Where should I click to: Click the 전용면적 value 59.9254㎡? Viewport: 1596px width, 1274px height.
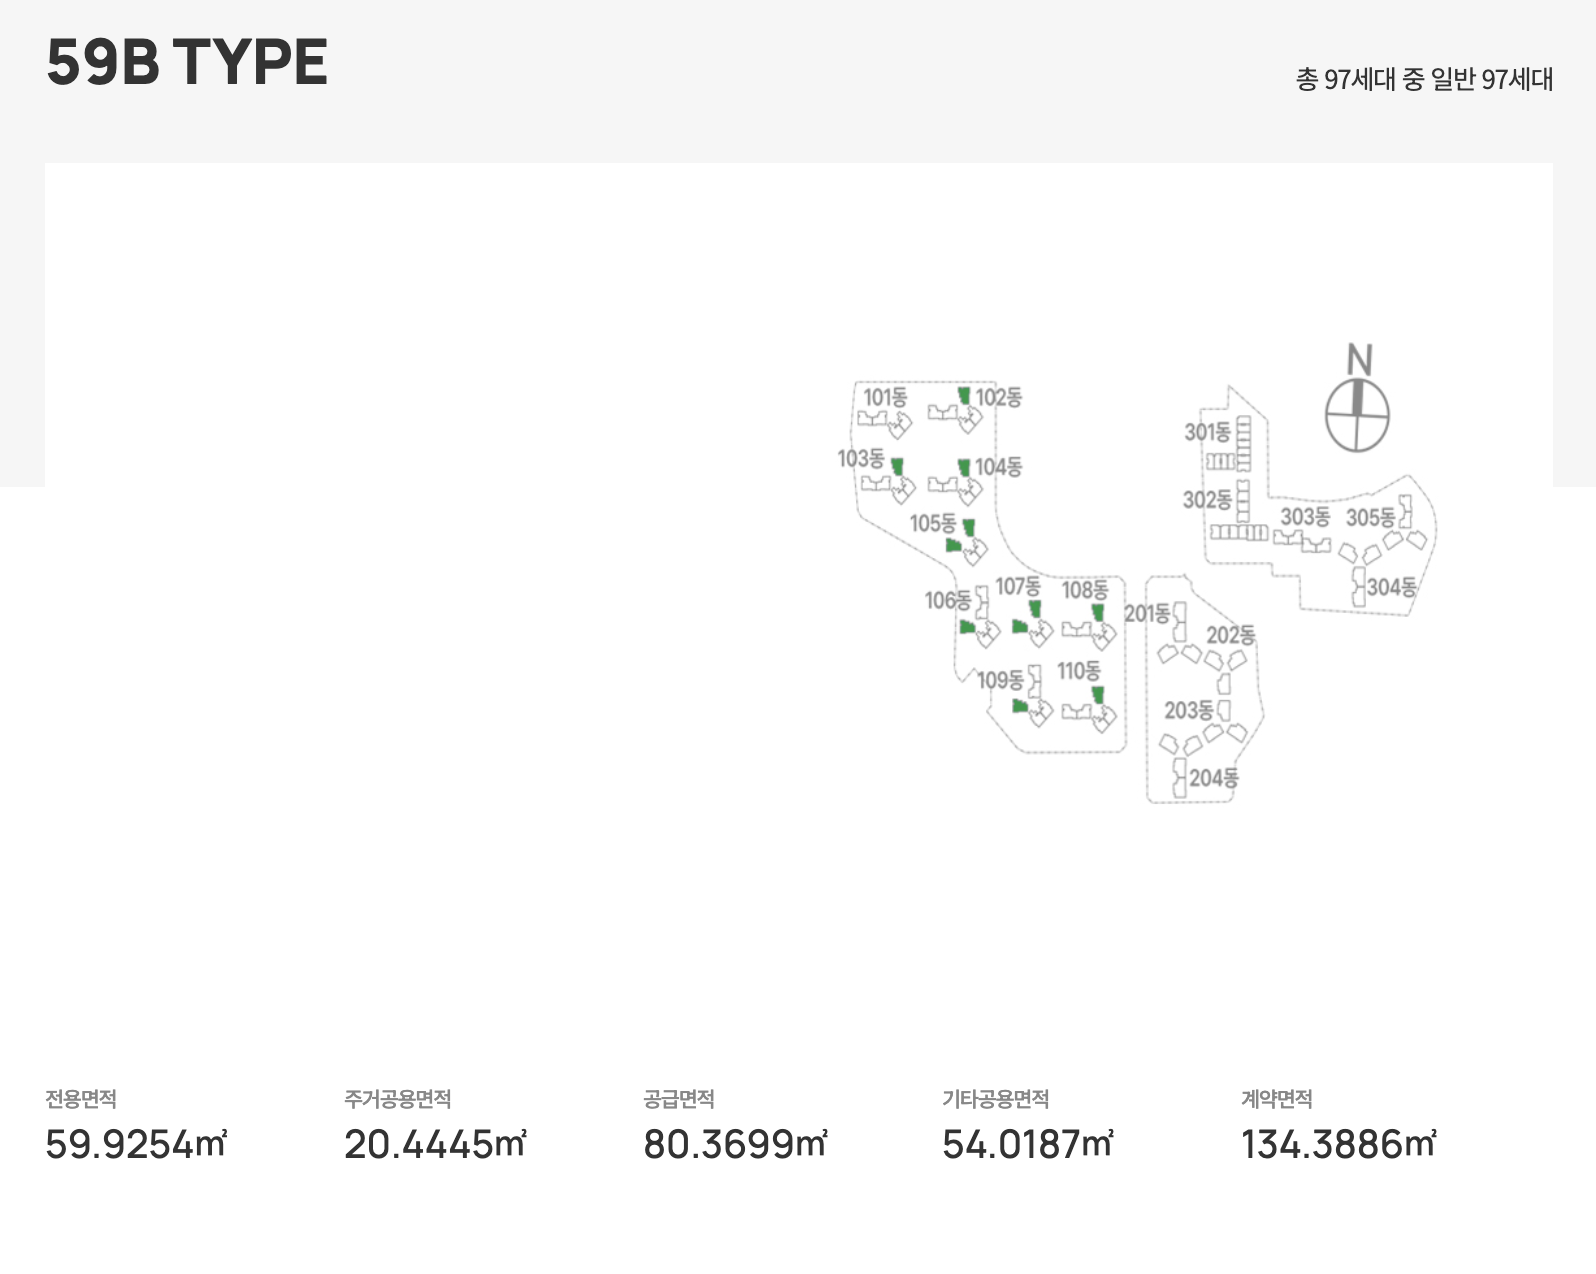[136, 1144]
